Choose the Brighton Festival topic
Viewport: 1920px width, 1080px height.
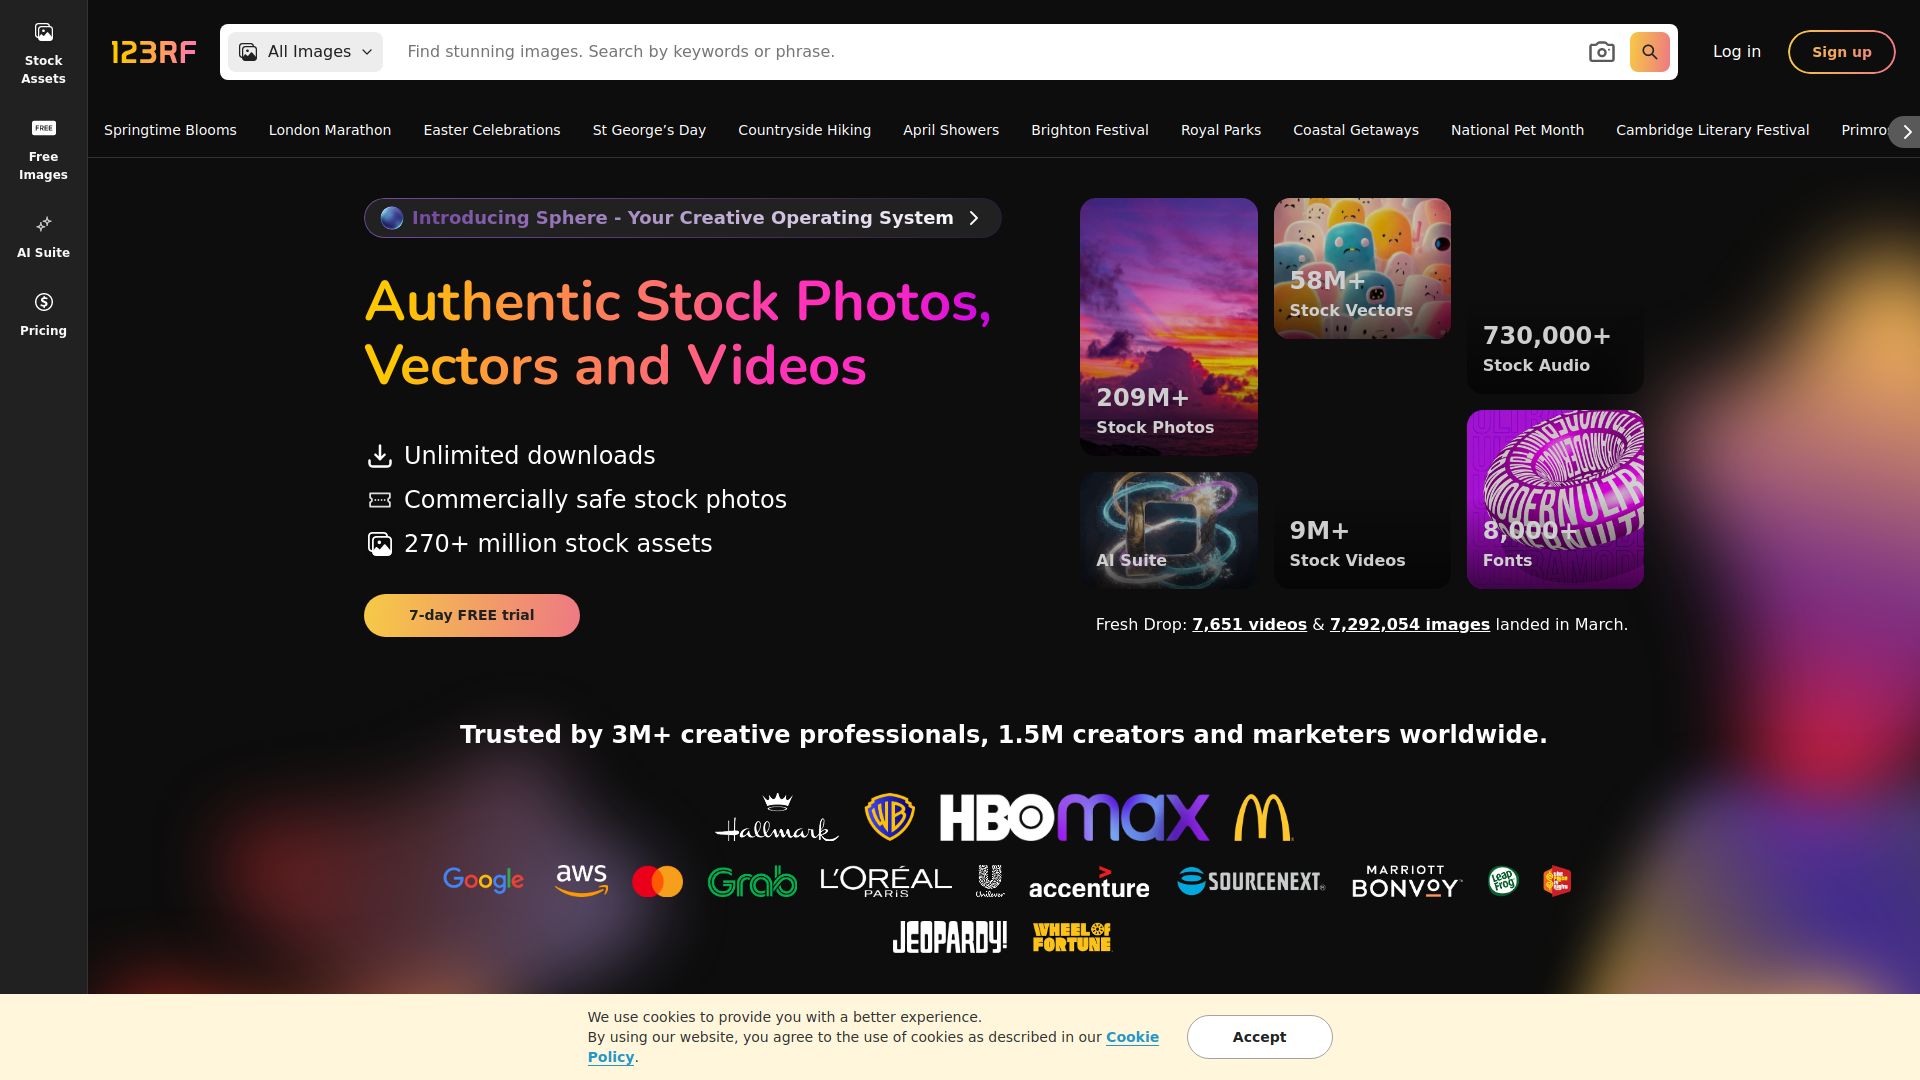[1089, 130]
